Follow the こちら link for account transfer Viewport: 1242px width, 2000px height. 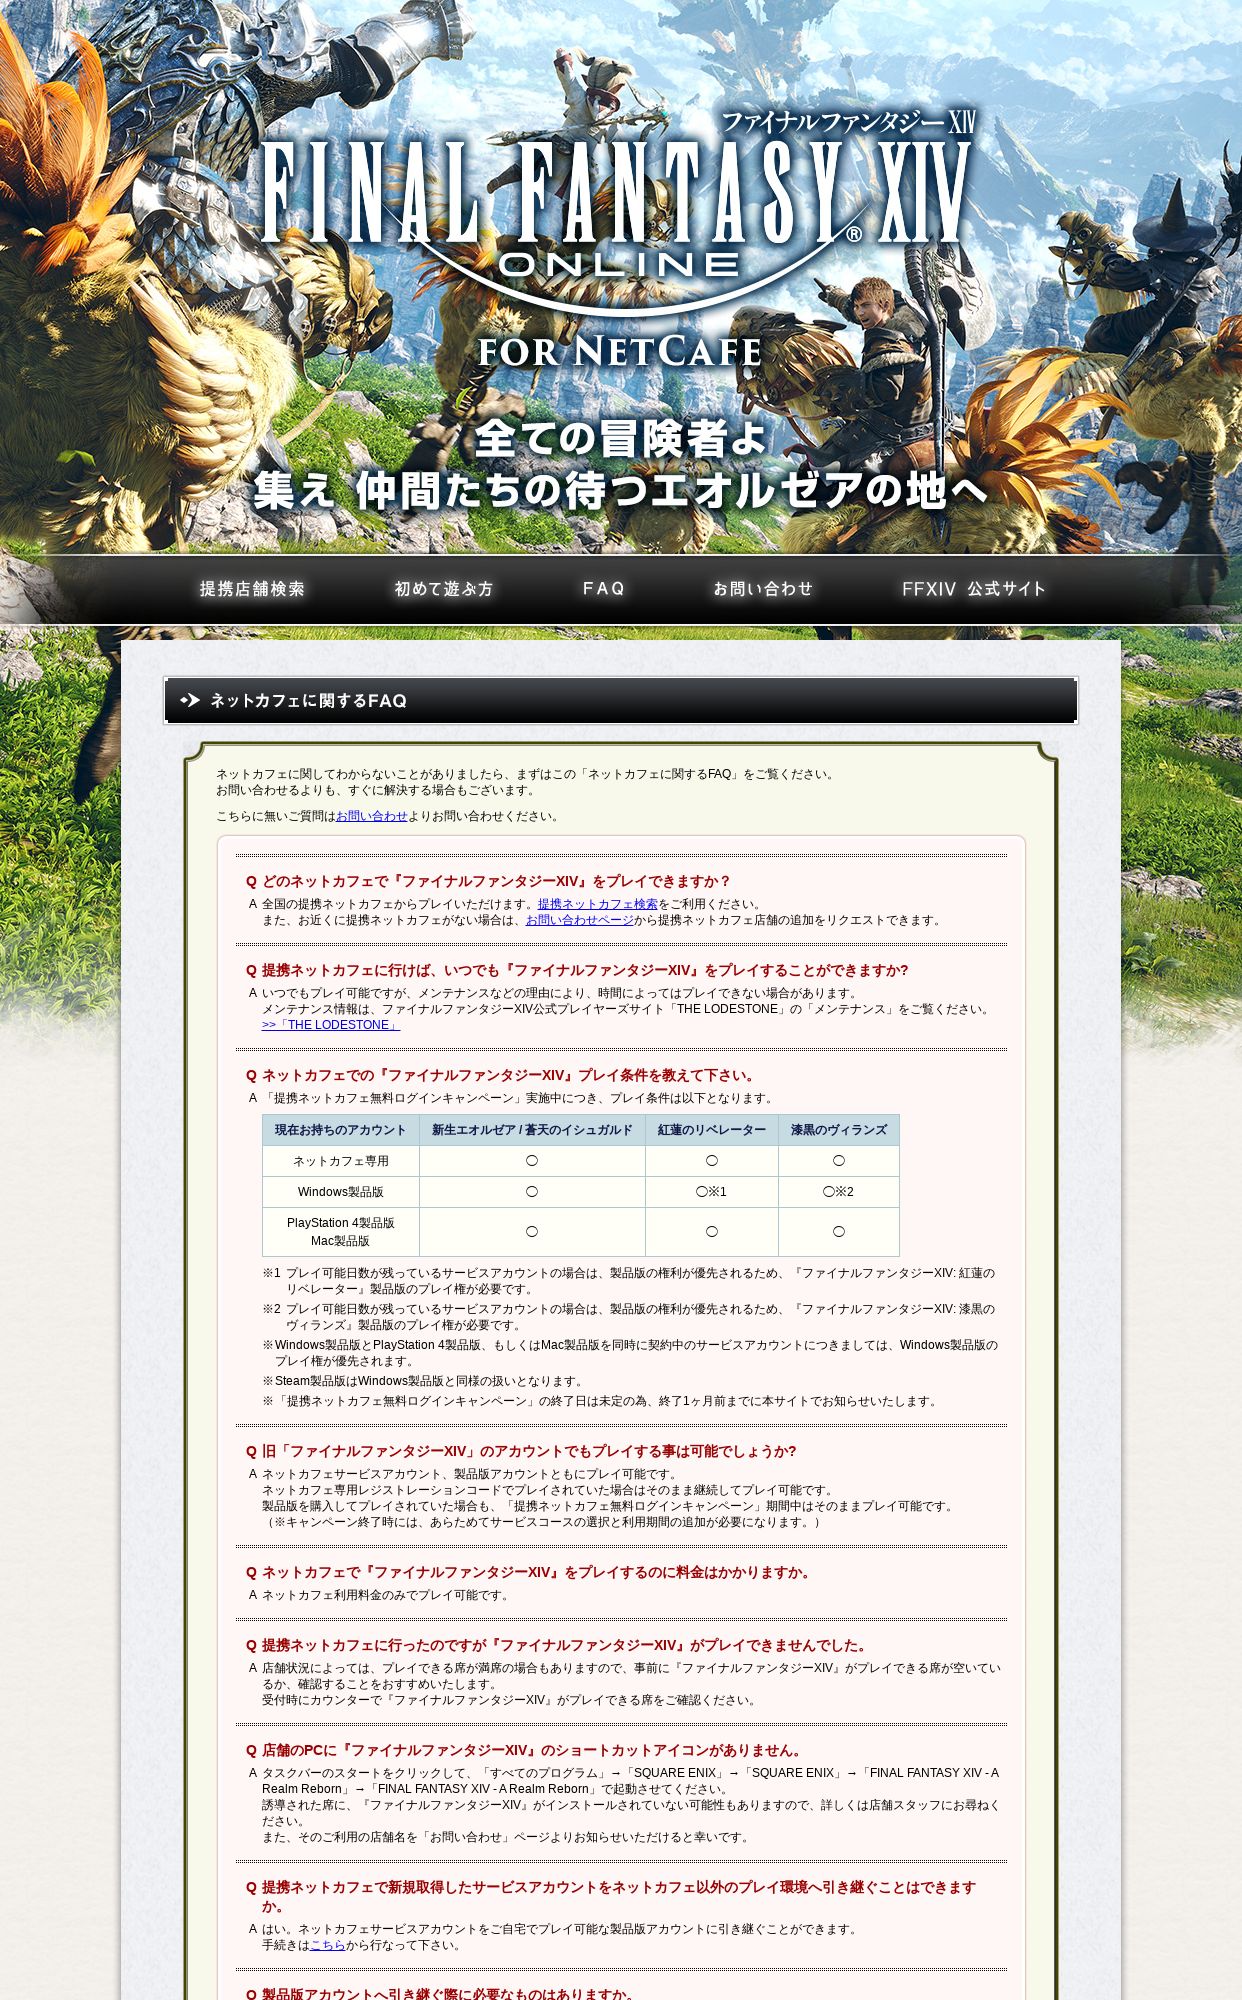pyautogui.click(x=328, y=1945)
